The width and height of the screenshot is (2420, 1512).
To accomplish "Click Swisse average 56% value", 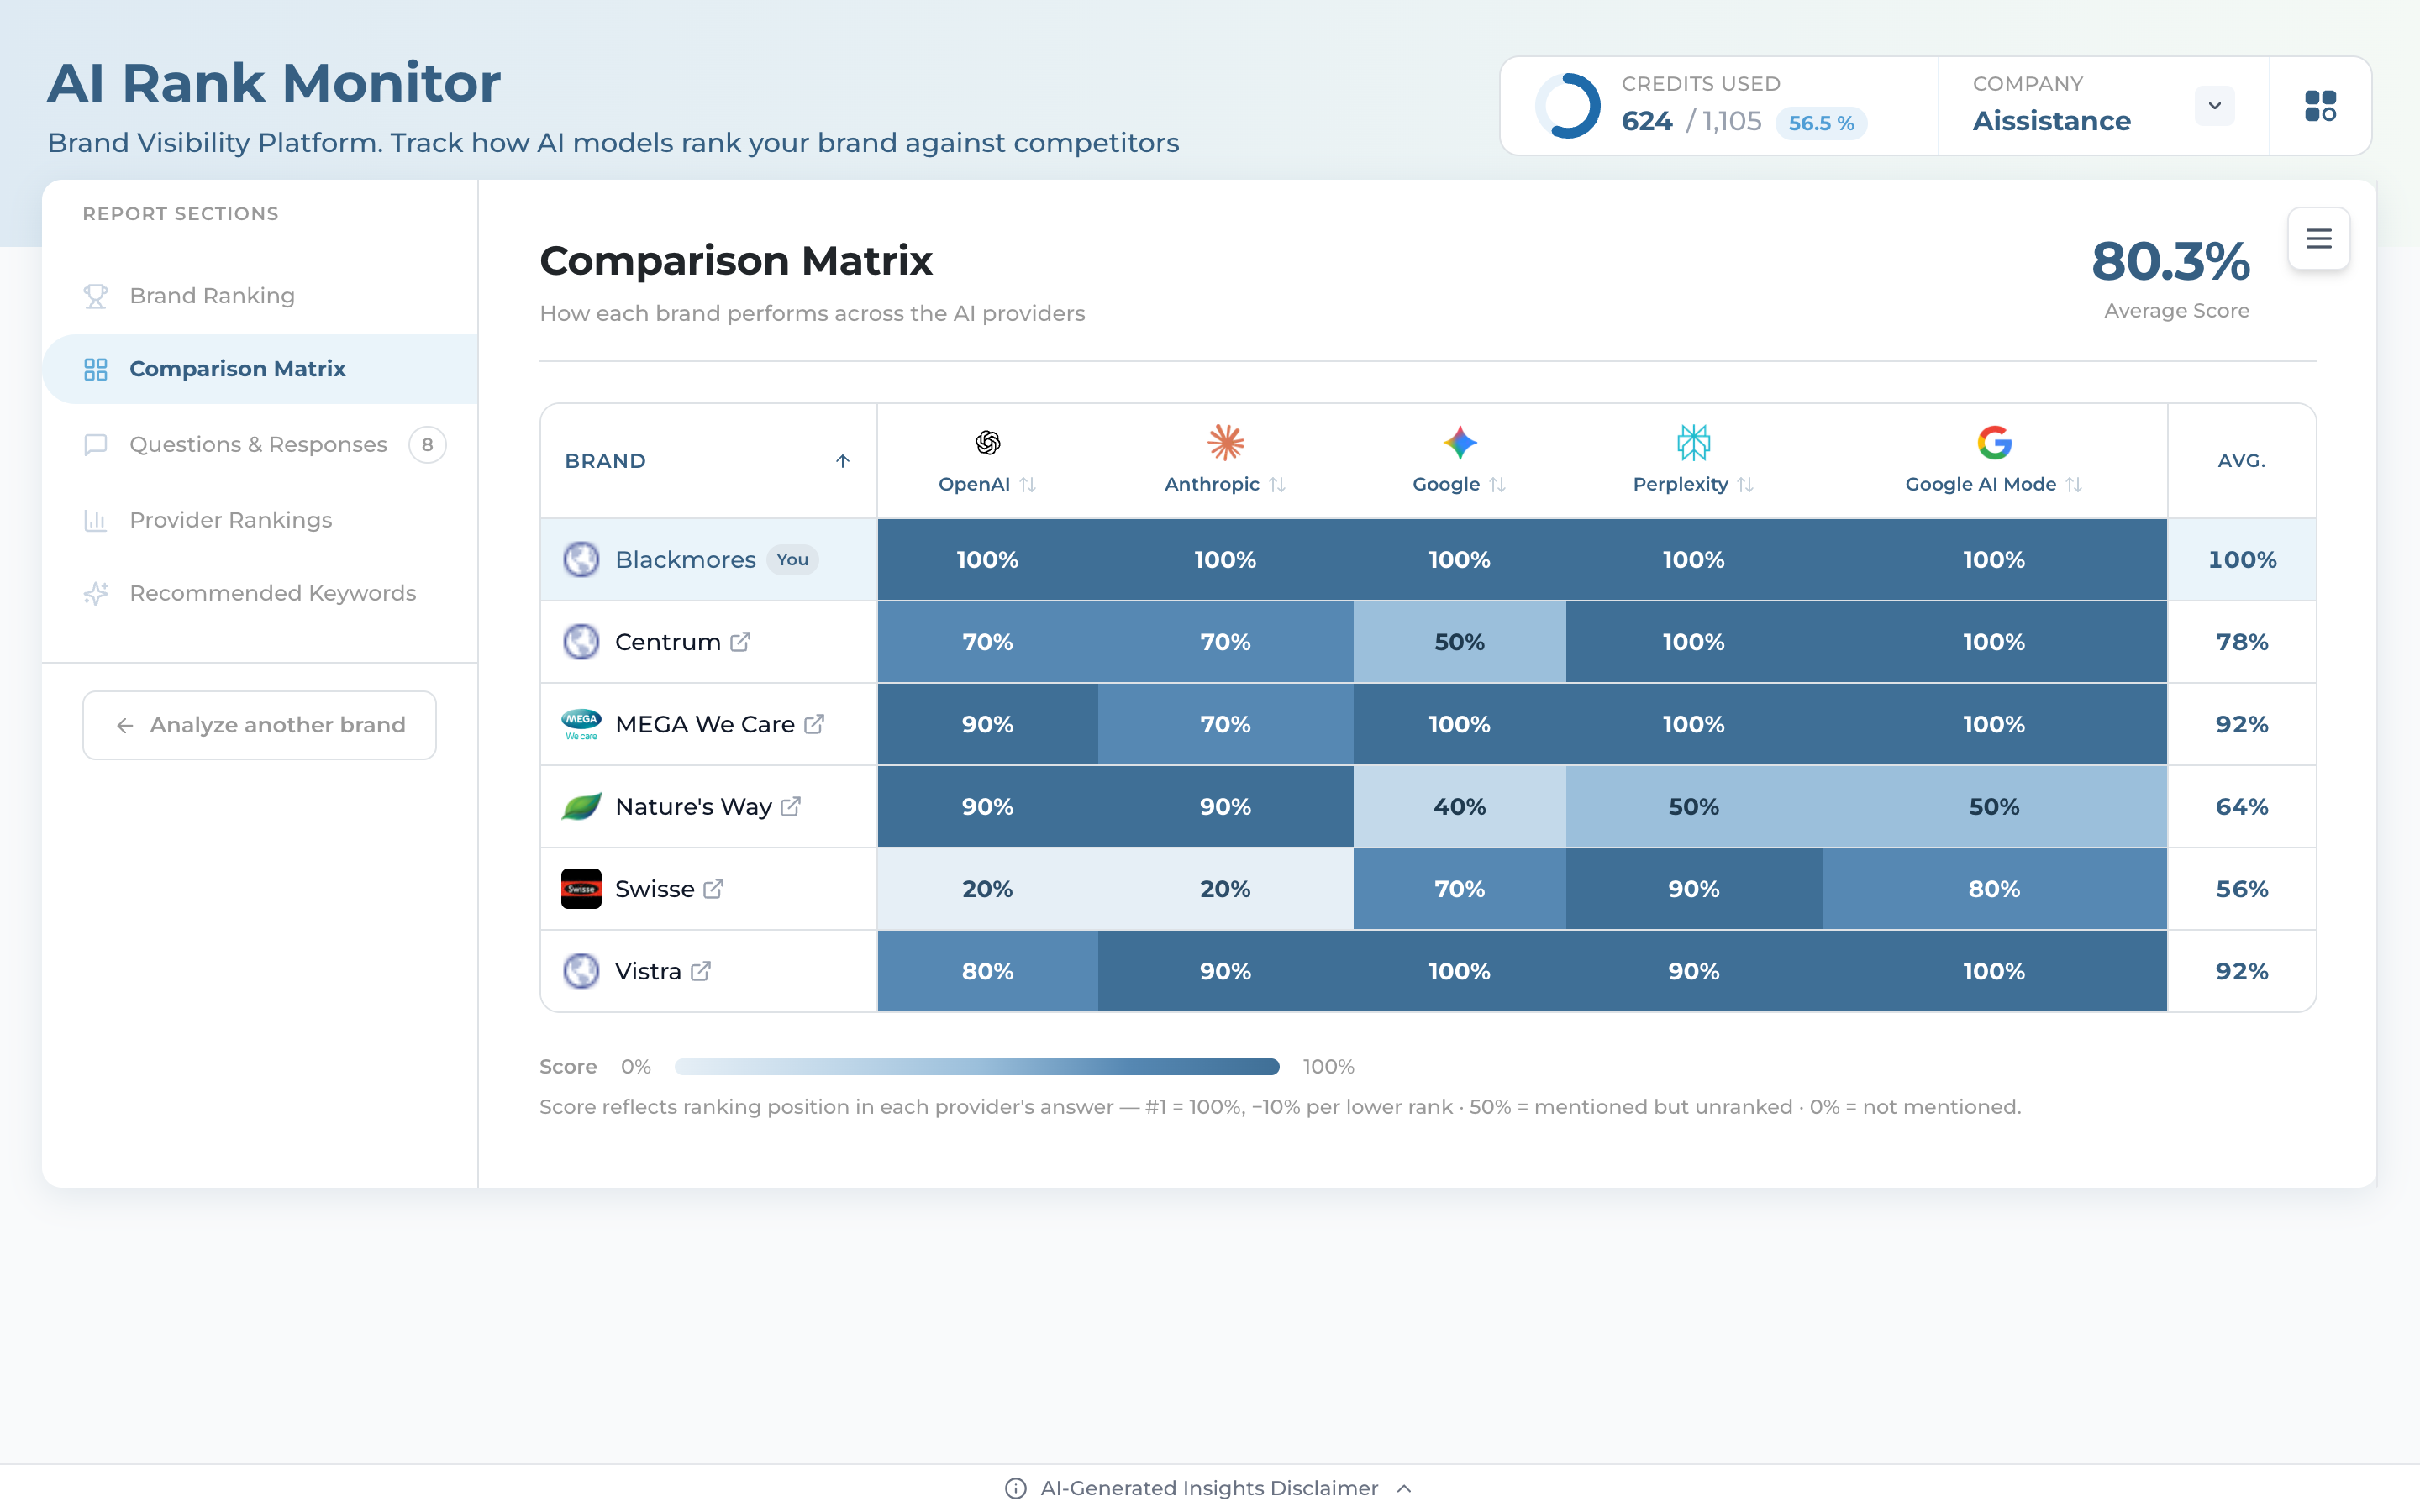I will 2241,889.
